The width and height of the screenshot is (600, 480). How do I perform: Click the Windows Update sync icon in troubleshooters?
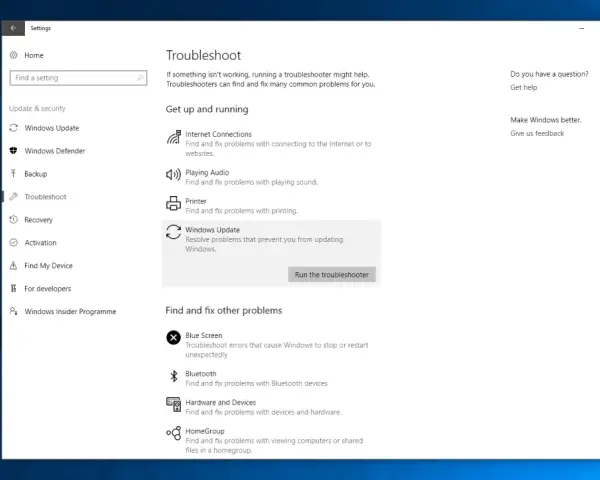[x=173, y=232]
